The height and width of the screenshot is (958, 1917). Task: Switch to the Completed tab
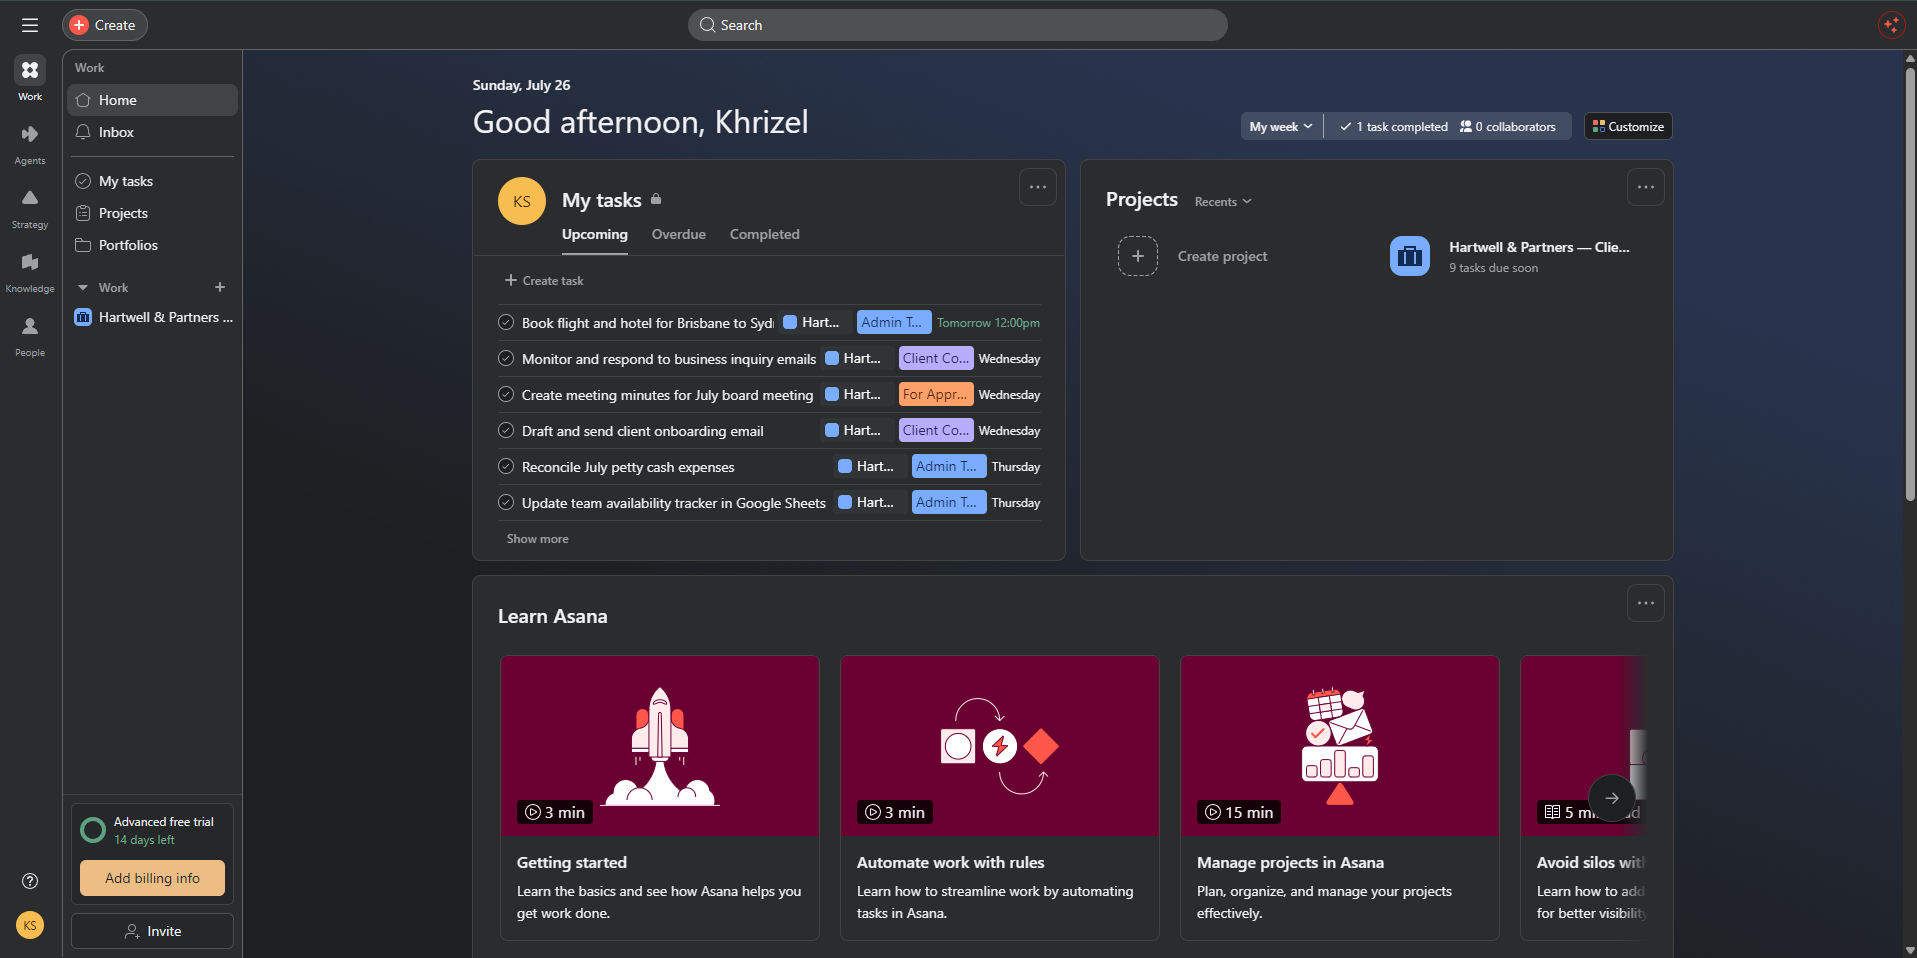tap(765, 234)
